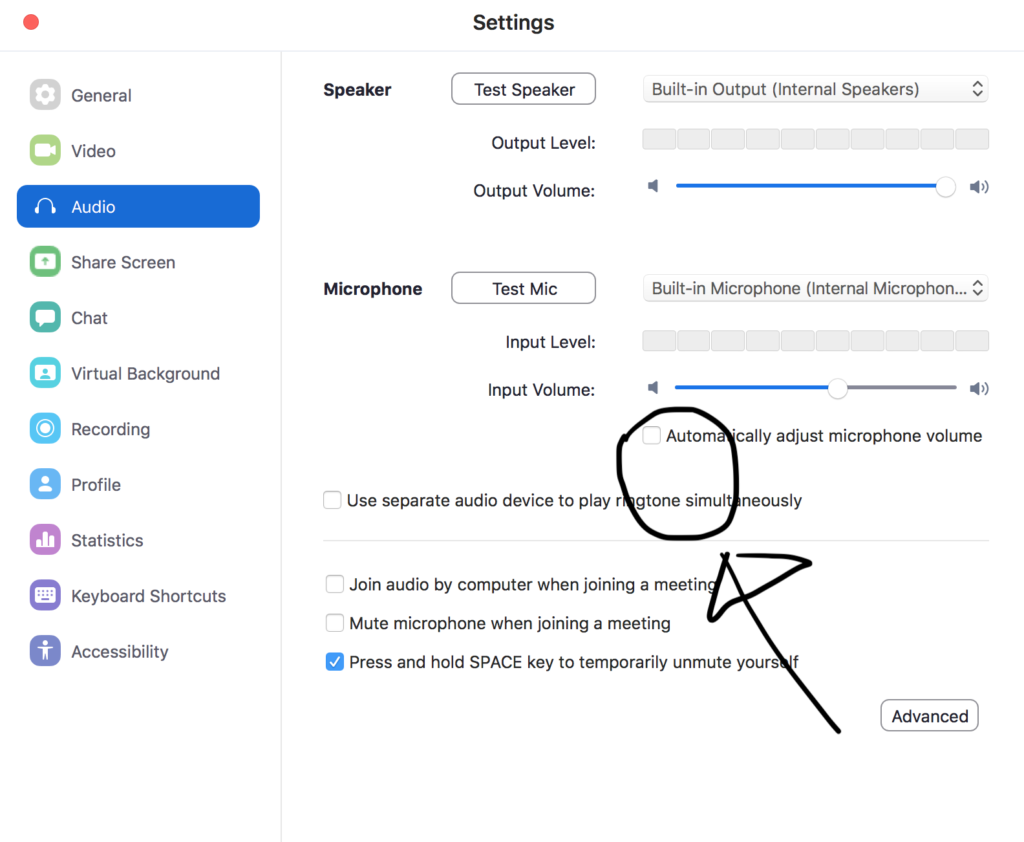This screenshot has width=1024, height=842.
Task: Click the Test Mic button
Action: (x=524, y=288)
